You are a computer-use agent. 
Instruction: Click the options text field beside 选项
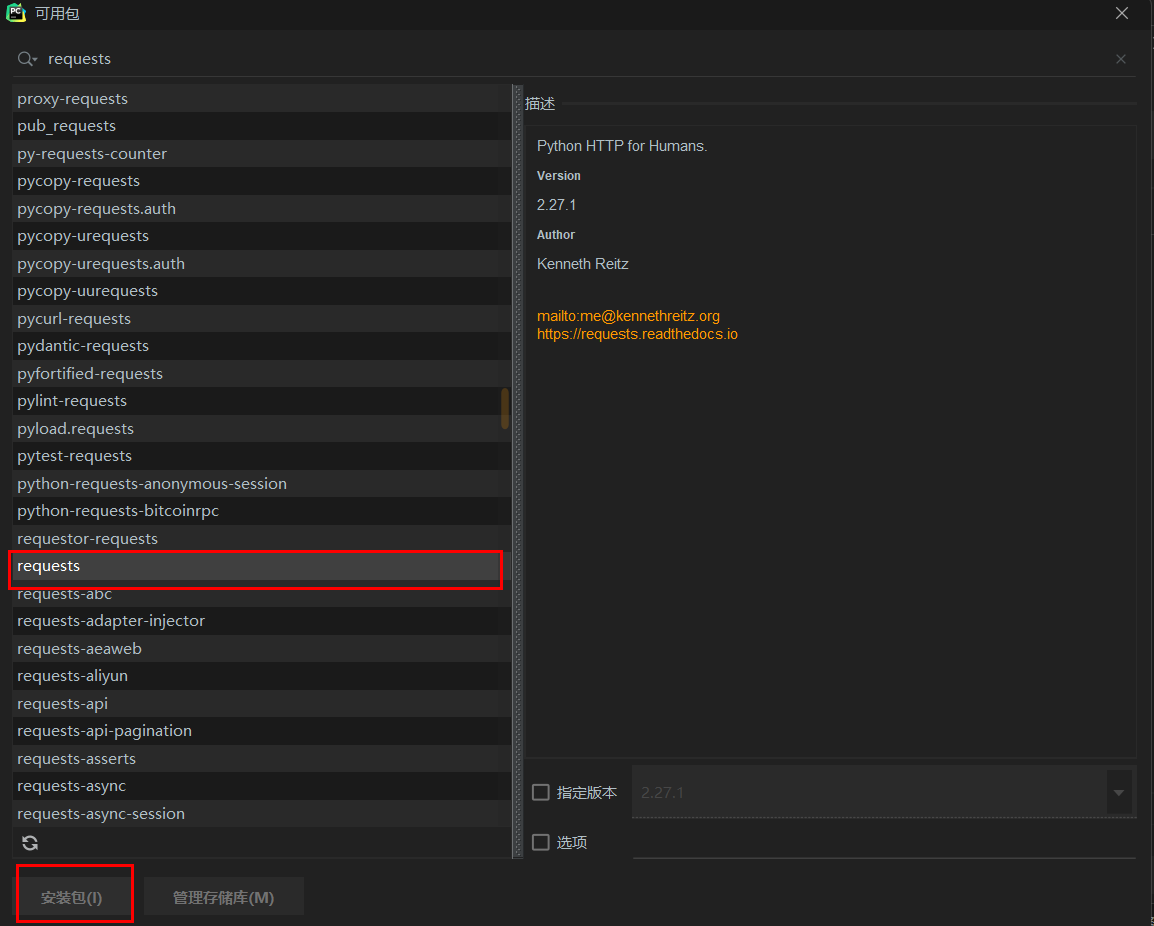pyautogui.click(x=884, y=843)
